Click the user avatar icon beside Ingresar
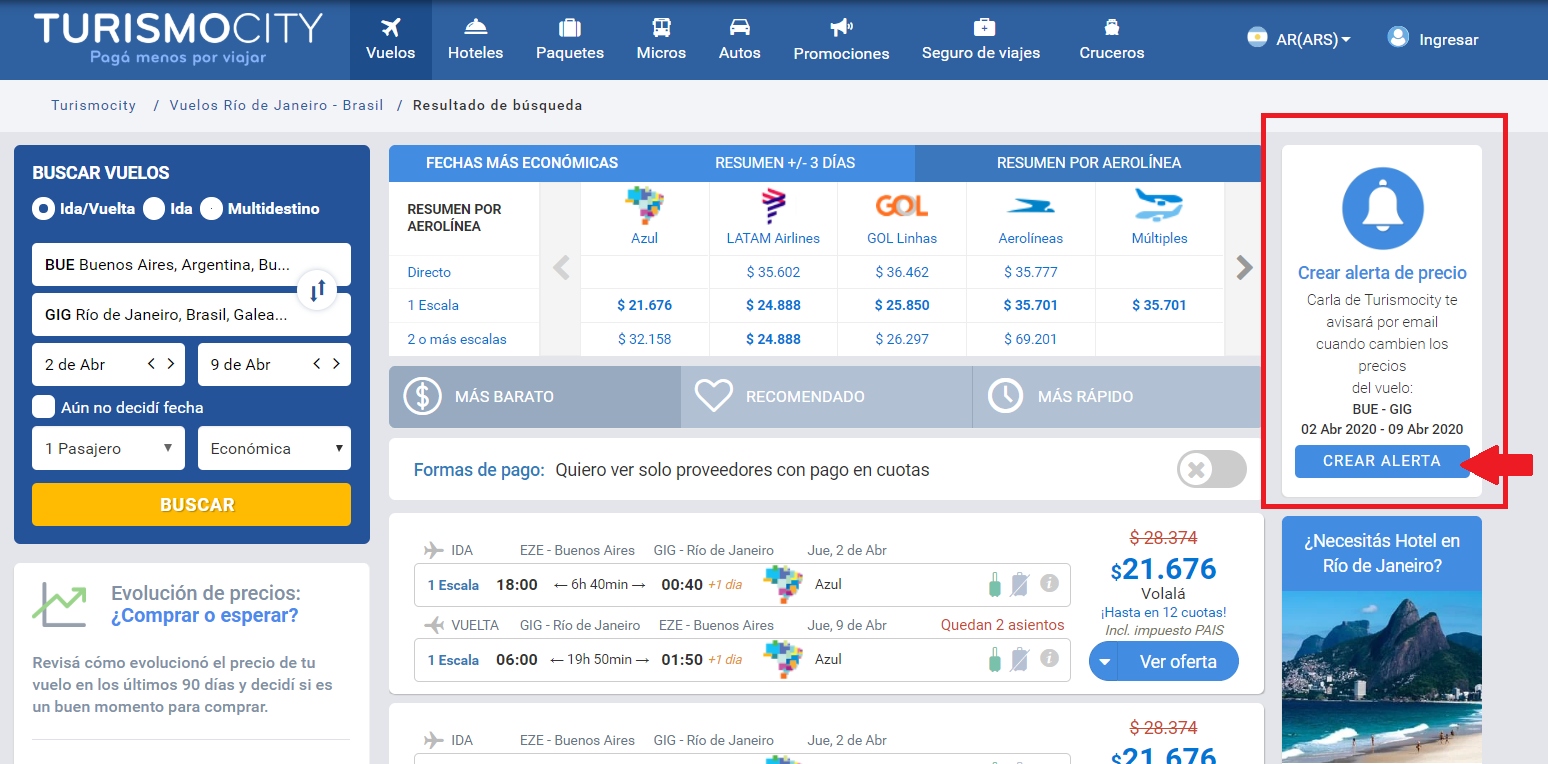 tap(1398, 38)
